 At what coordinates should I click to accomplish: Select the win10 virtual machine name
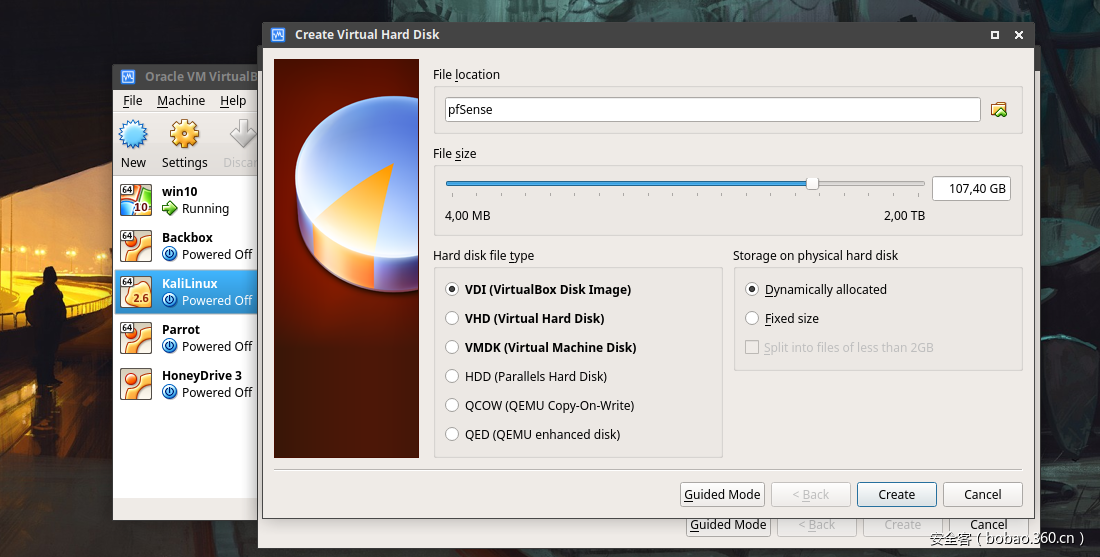pos(180,192)
